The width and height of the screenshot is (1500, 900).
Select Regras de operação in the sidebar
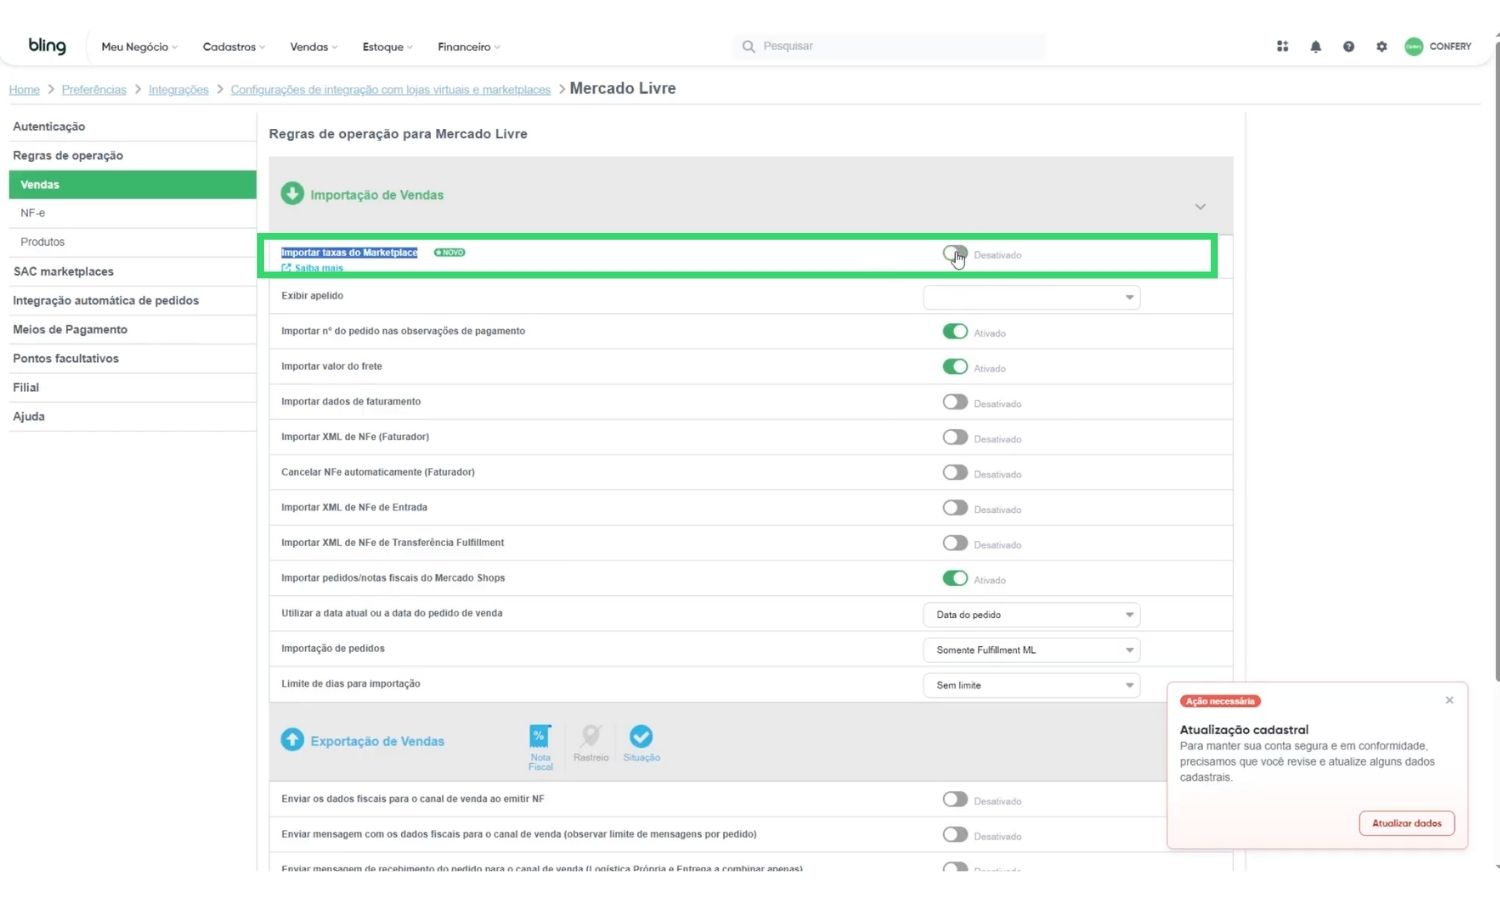click(x=132, y=156)
